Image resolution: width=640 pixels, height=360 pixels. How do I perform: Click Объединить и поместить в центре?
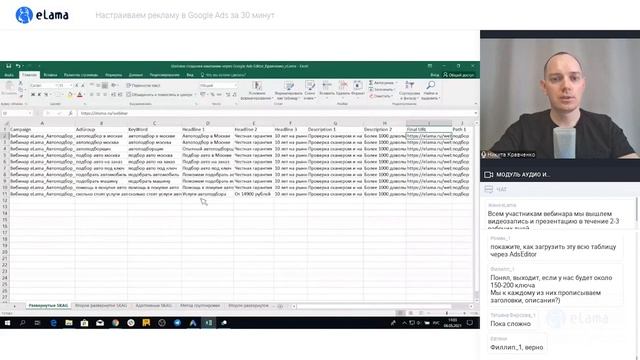[x=159, y=95]
